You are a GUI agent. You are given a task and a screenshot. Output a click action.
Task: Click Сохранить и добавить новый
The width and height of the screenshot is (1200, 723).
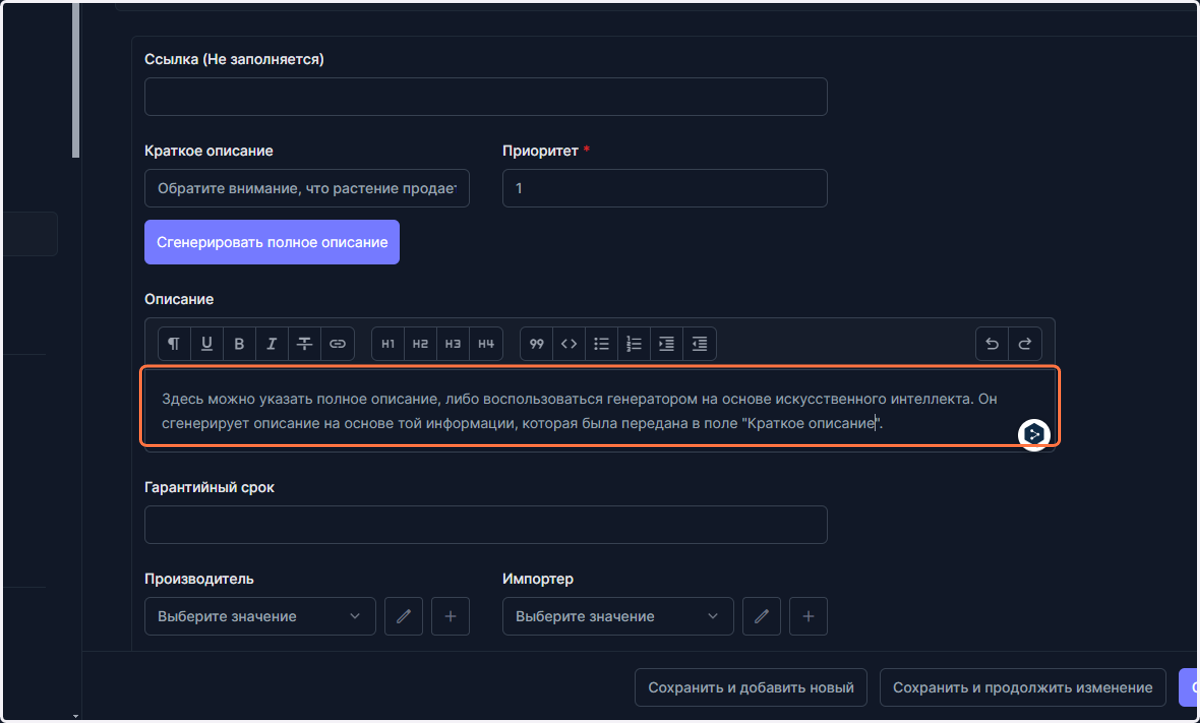point(751,688)
